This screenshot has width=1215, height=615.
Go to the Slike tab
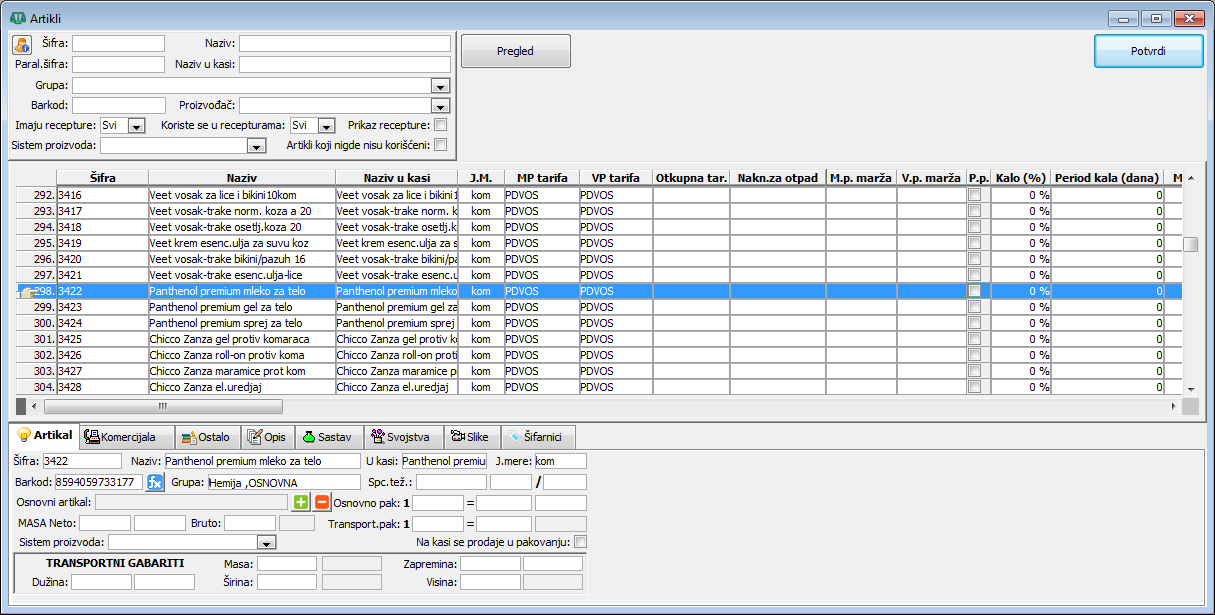(469, 437)
